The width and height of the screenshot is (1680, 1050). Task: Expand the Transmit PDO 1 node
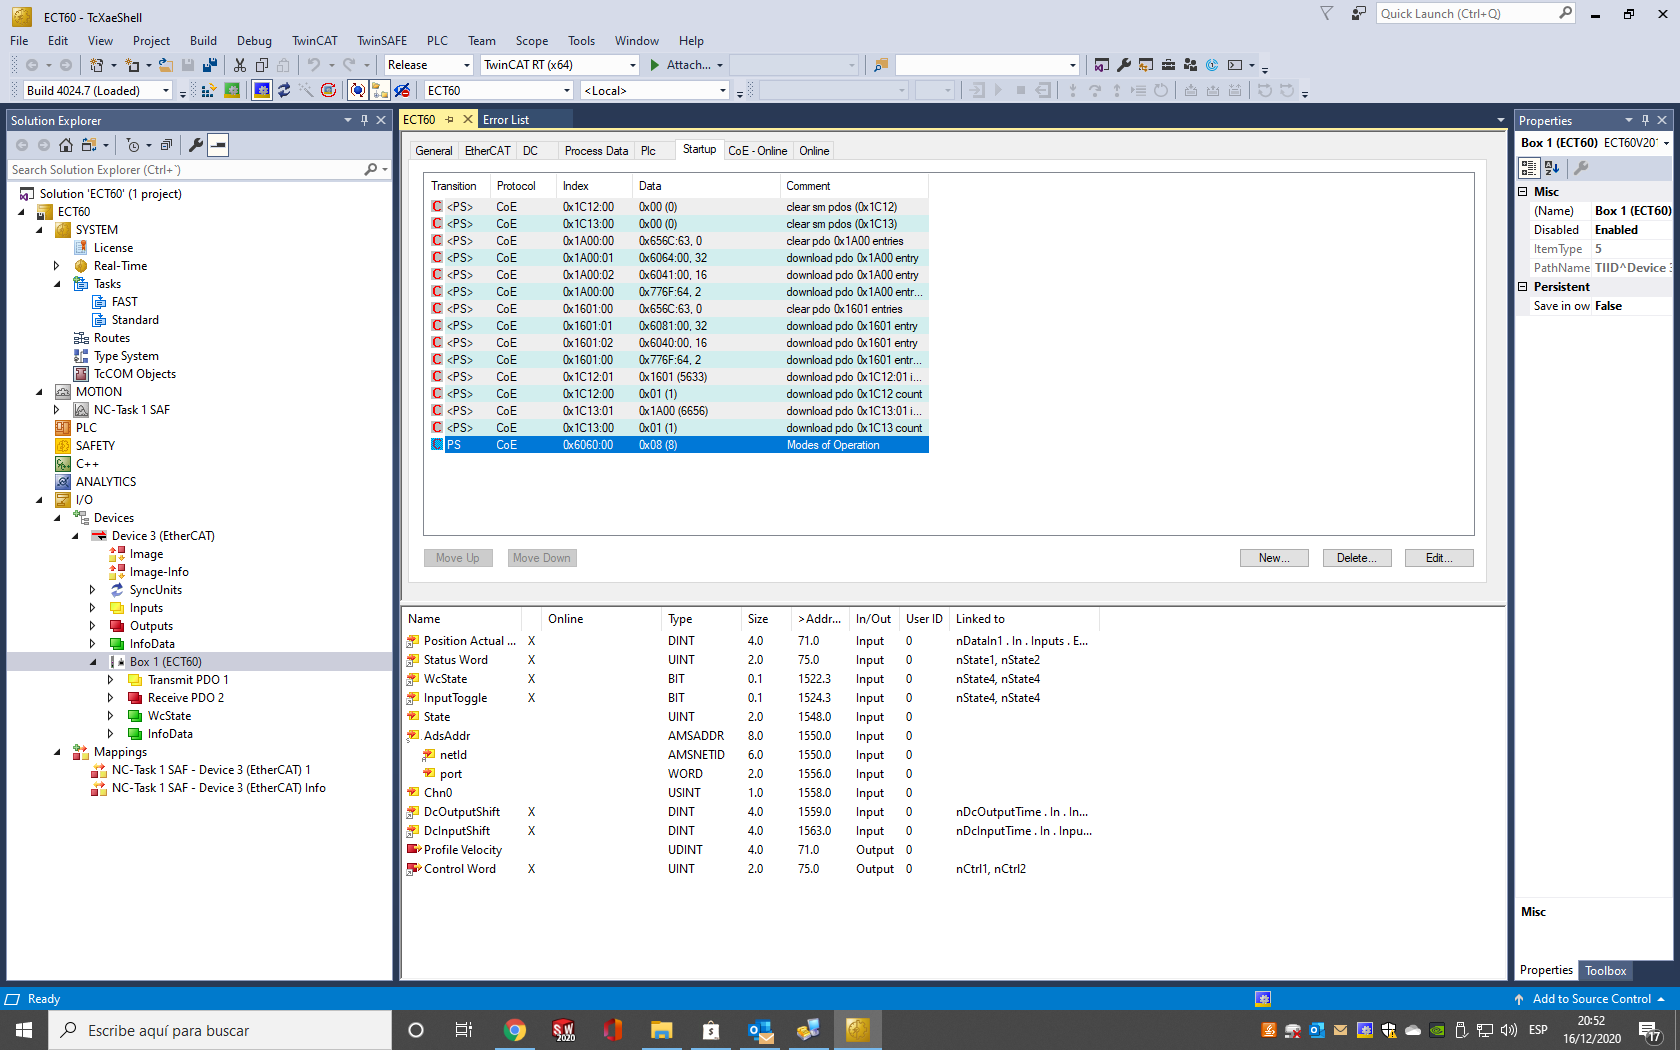tap(111, 680)
